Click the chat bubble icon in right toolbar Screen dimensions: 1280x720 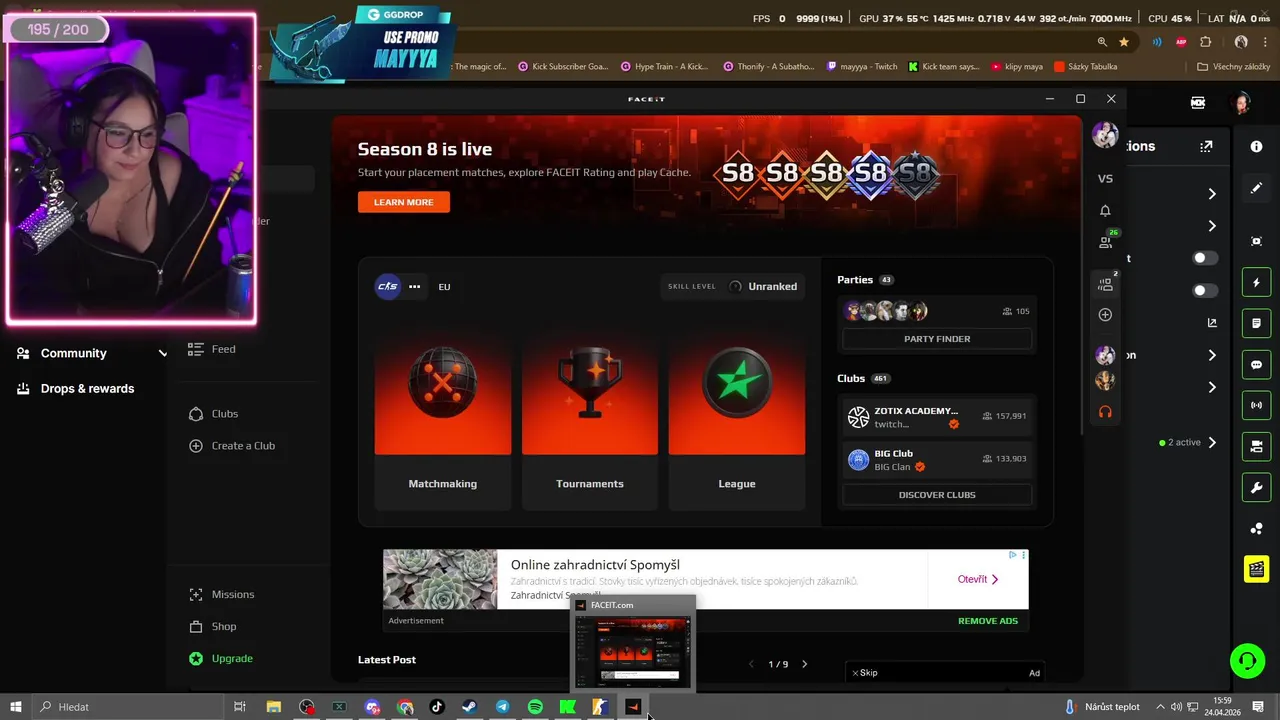point(1257,365)
